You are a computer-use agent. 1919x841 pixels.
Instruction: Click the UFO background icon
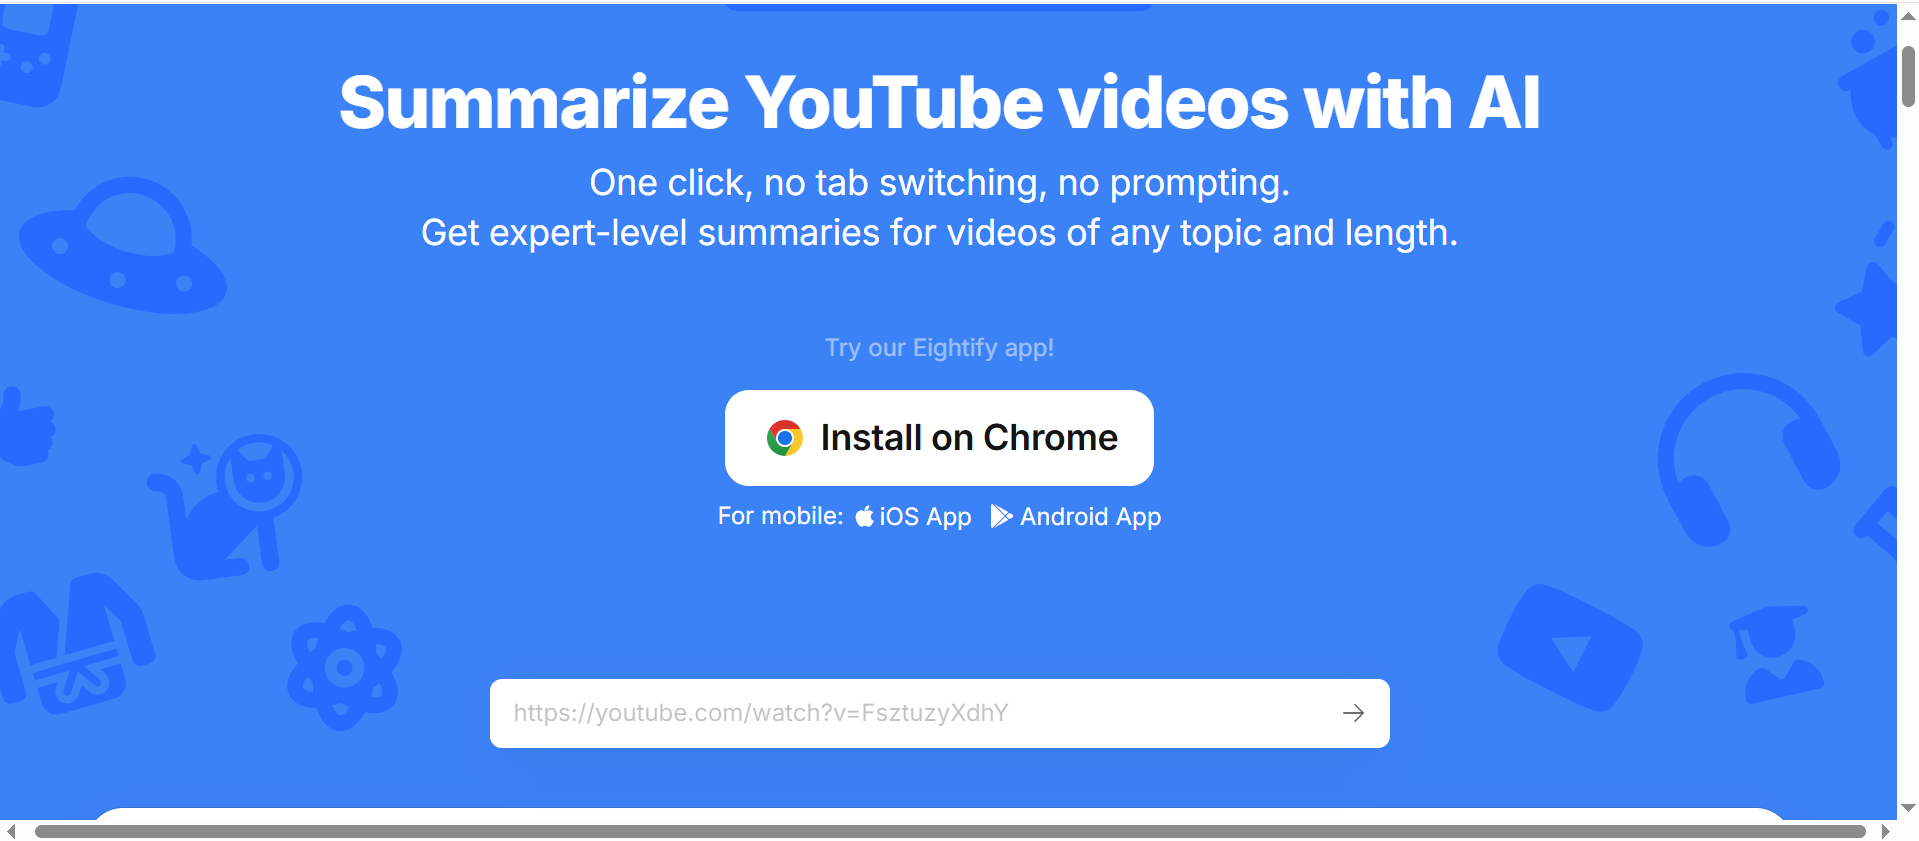pyautogui.click(x=123, y=247)
